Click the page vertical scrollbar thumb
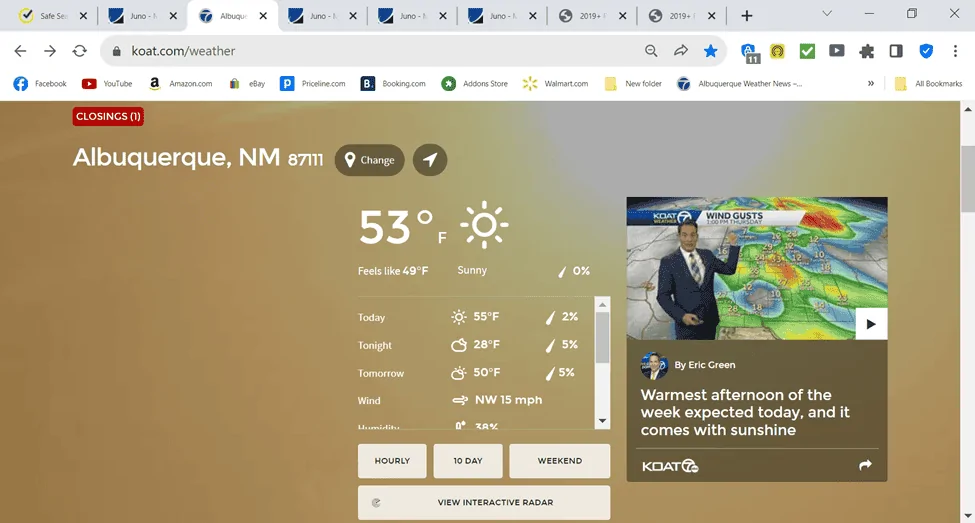This screenshot has width=975, height=523. tap(968, 180)
